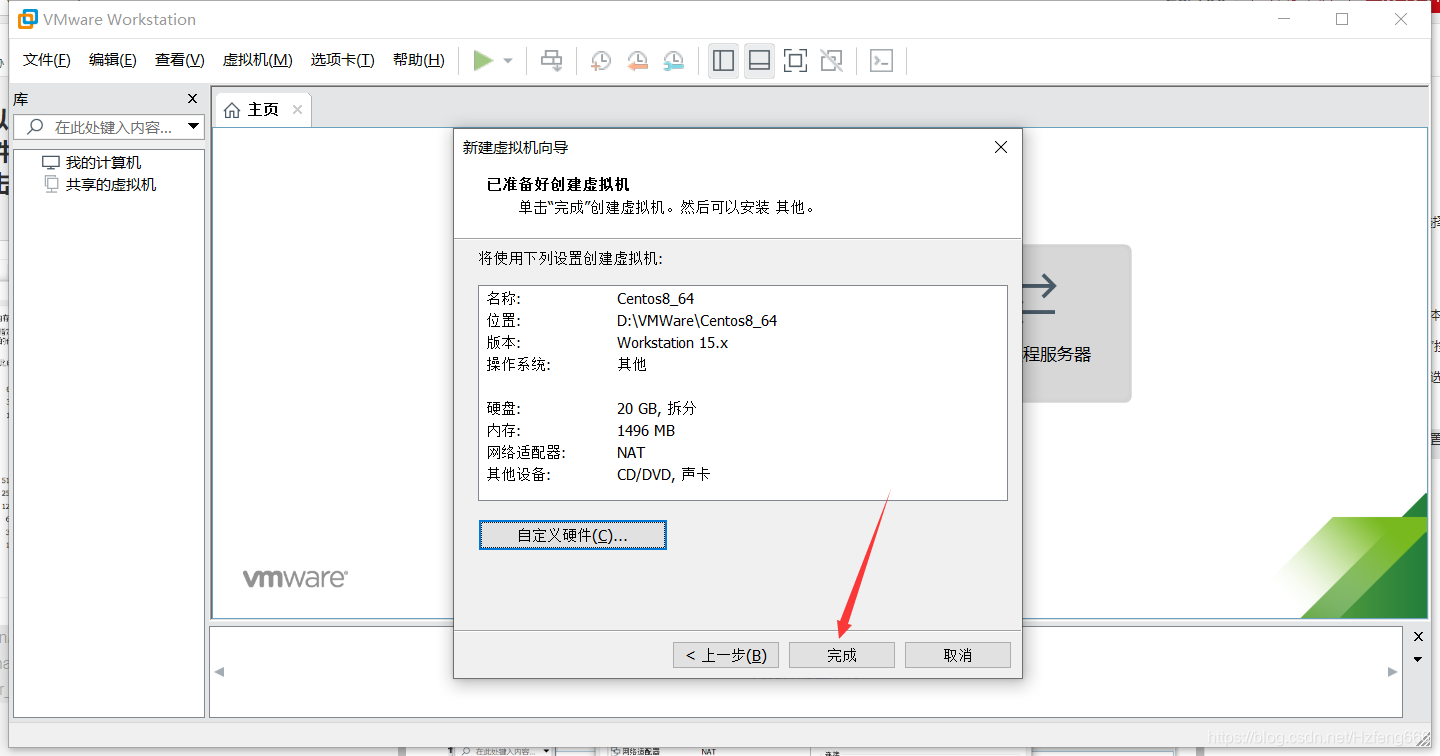This screenshot has height=756, width=1440.
Task: Switch to the 主页 tab
Action: click(x=262, y=109)
